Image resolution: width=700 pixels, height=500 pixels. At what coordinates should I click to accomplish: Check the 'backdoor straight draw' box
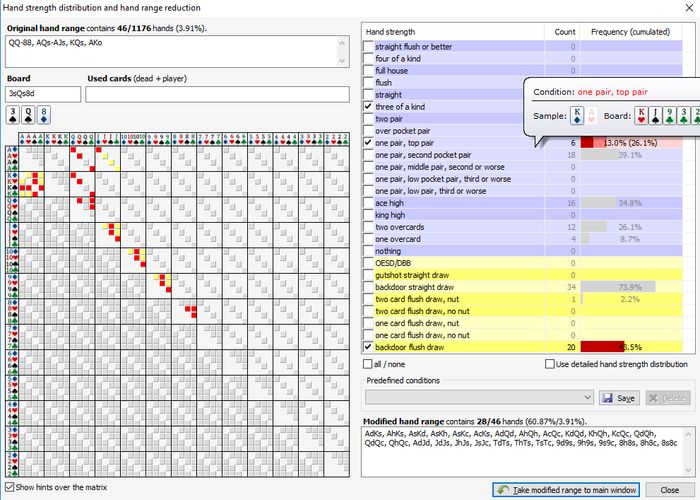coord(368,287)
